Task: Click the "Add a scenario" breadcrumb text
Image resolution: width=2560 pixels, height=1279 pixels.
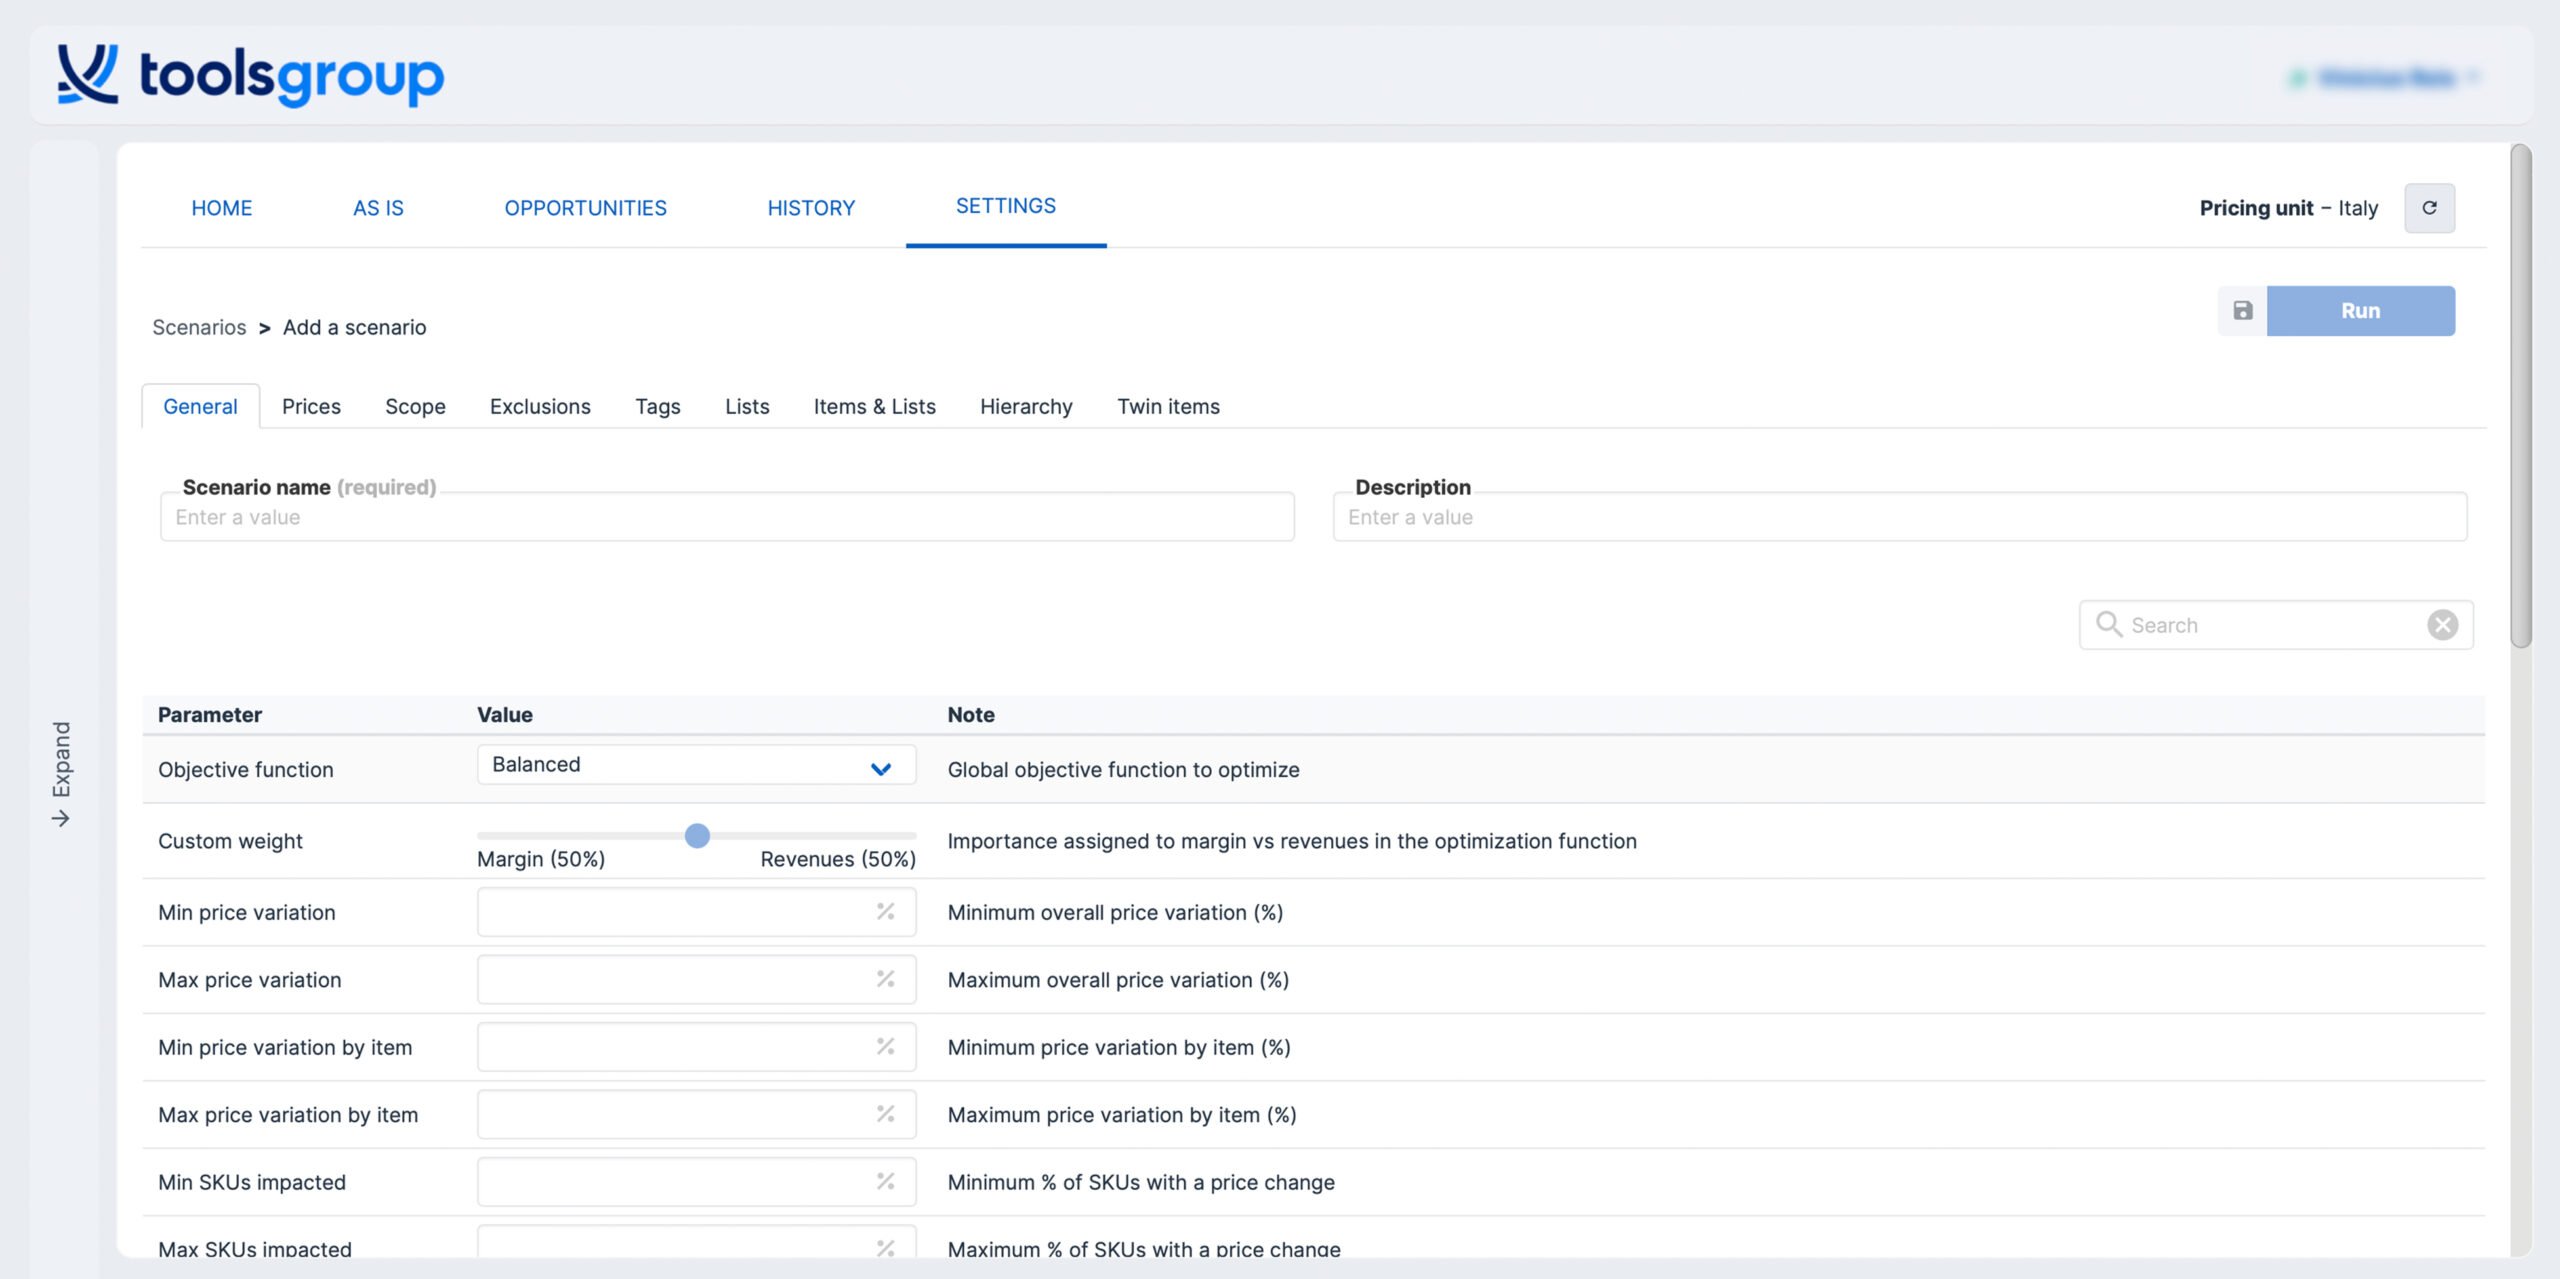Action: click(354, 327)
